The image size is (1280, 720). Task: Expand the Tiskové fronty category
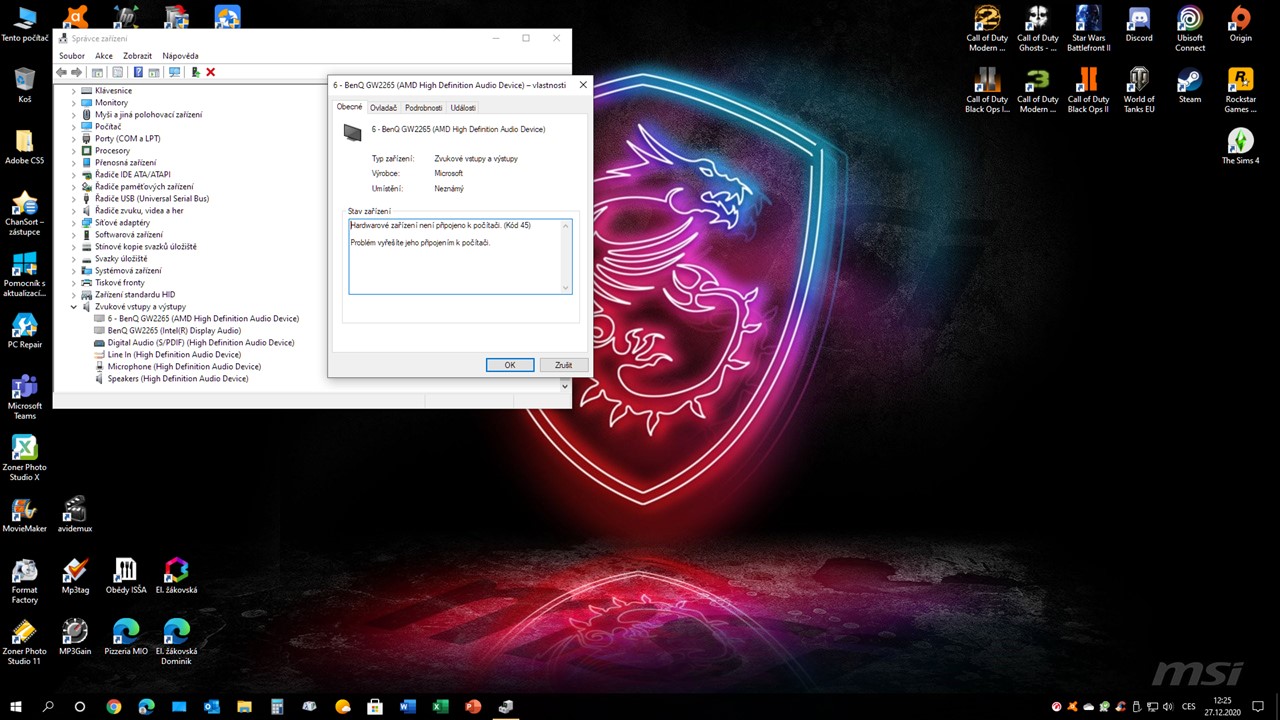click(x=73, y=283)
